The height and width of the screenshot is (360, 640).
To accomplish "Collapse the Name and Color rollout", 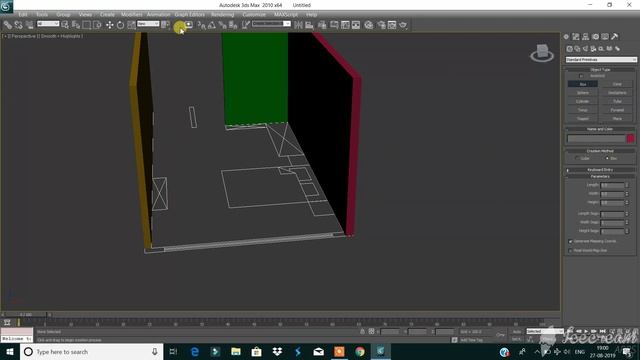I will point(600,129).
